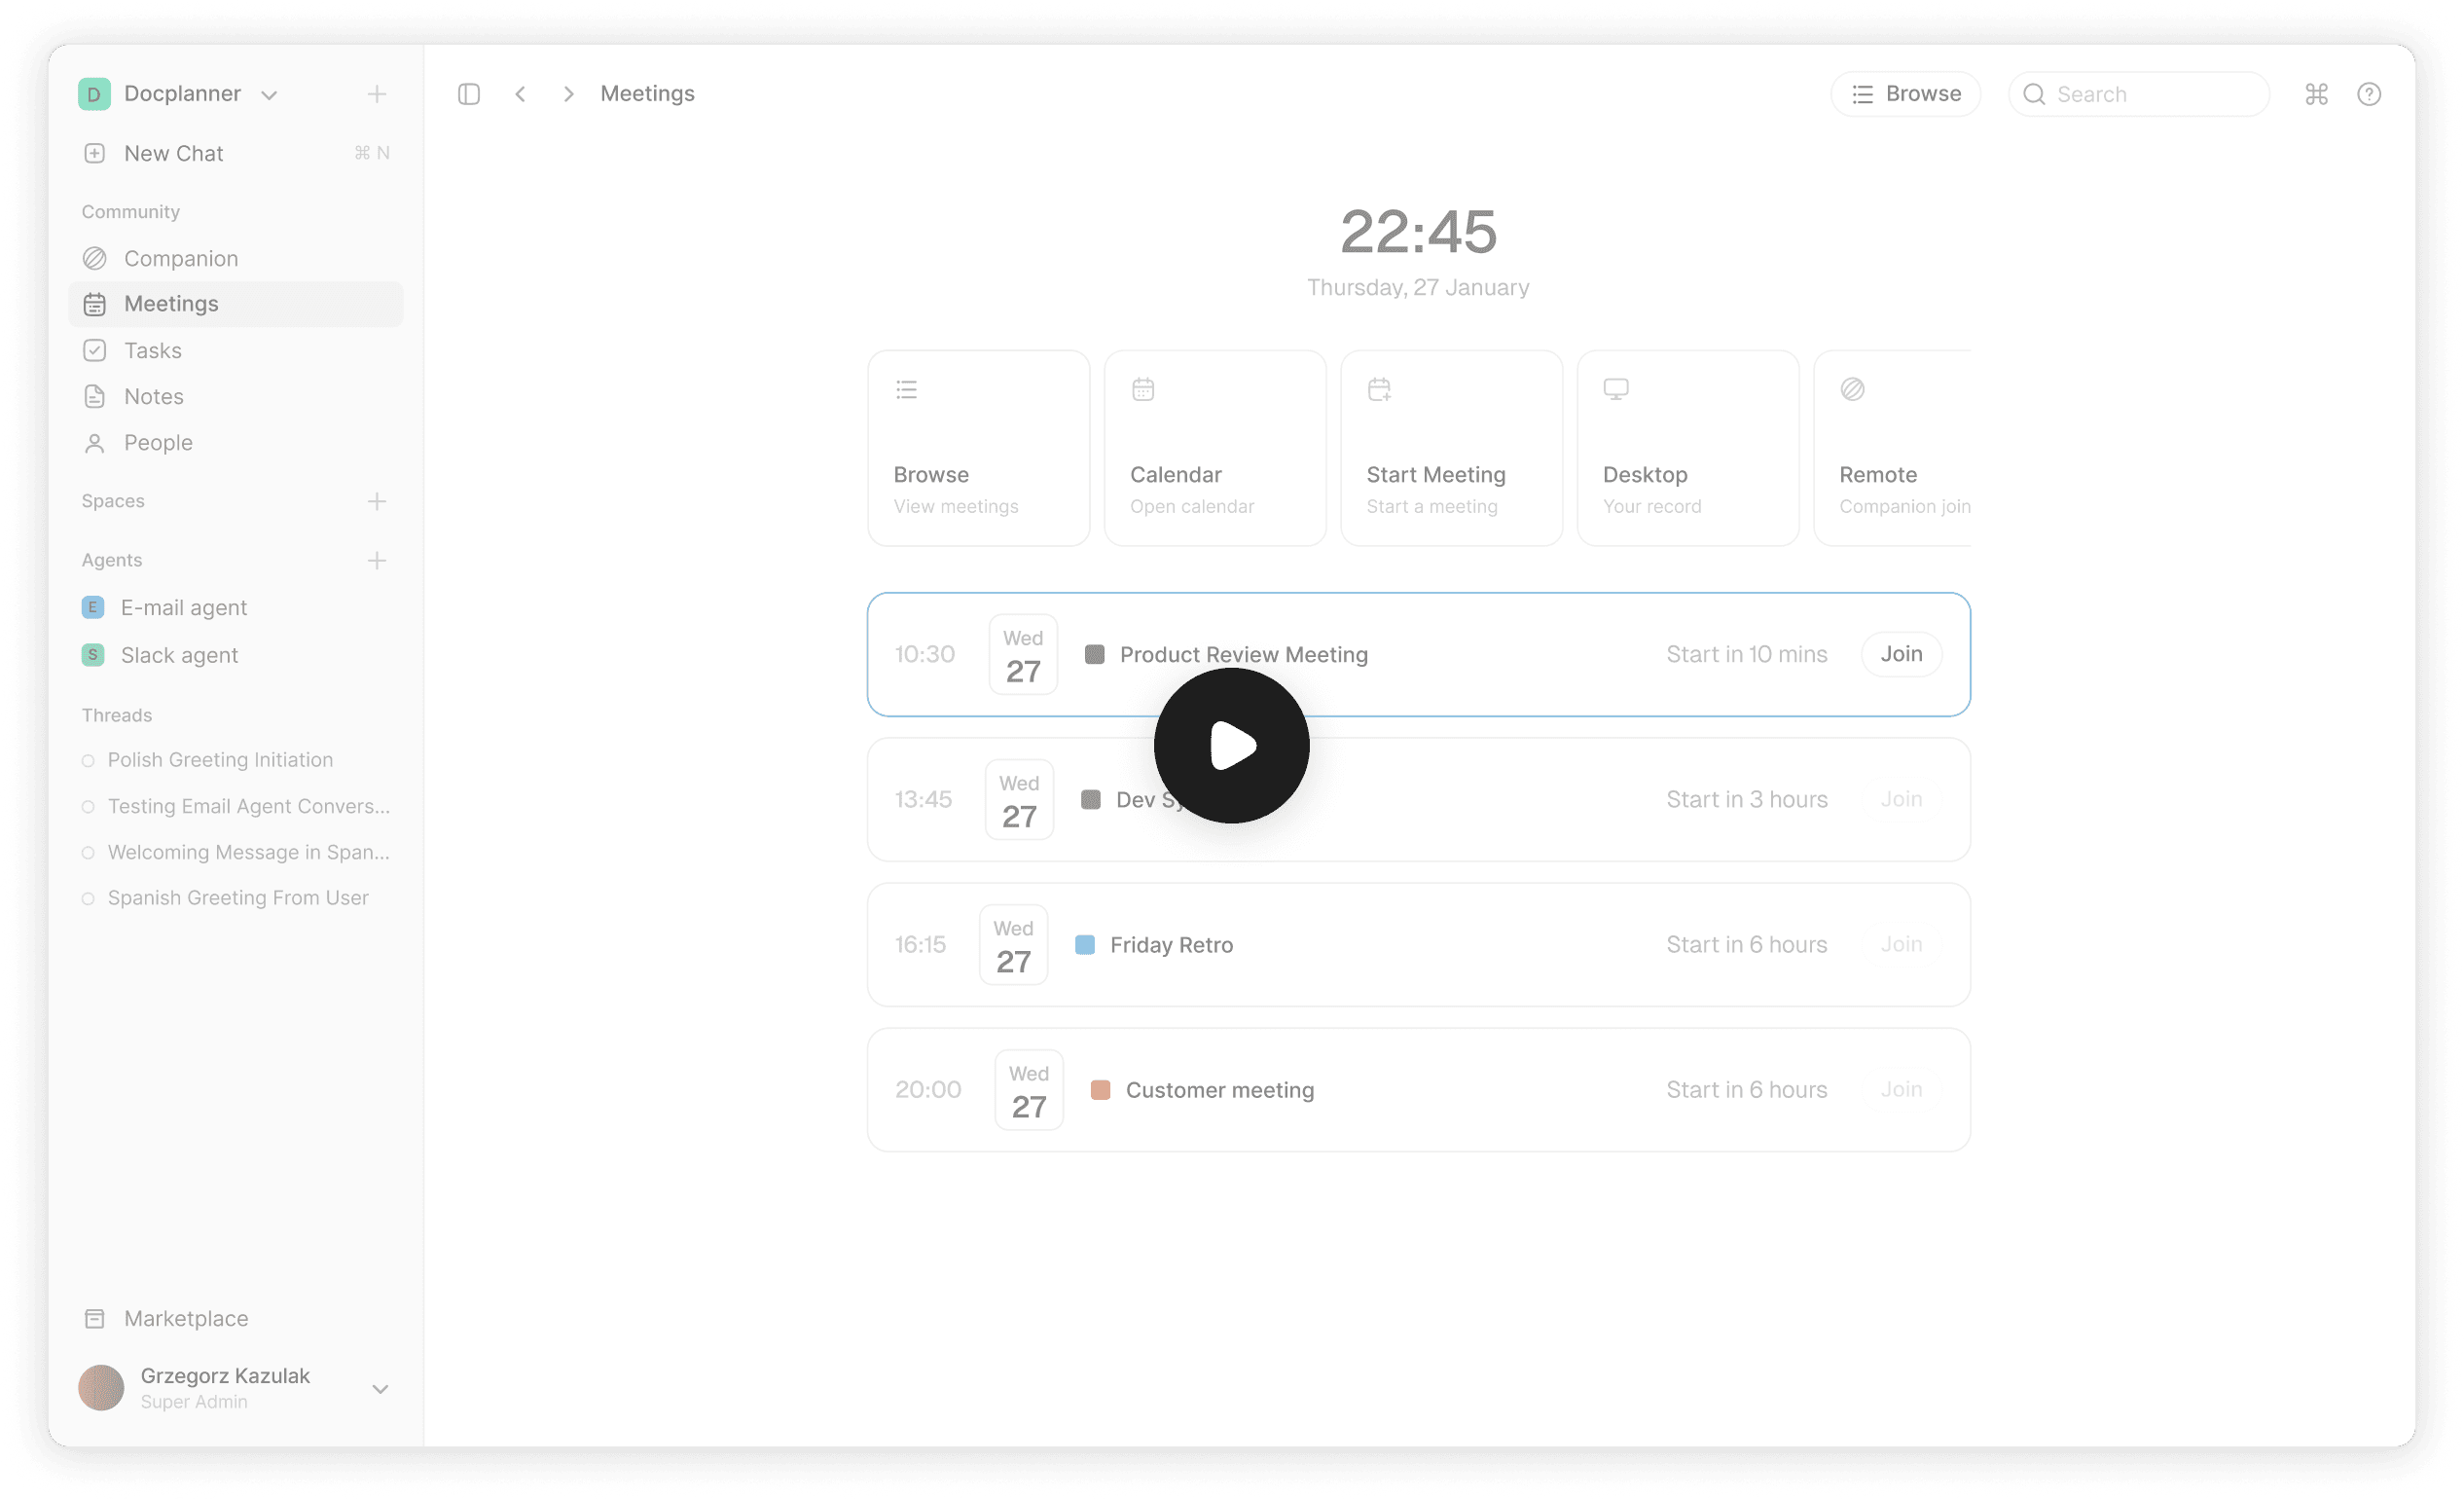This screenshot has width=2464, height=1499.
Task: Open the Desktop record card
Action: [x=1688, y=448]
